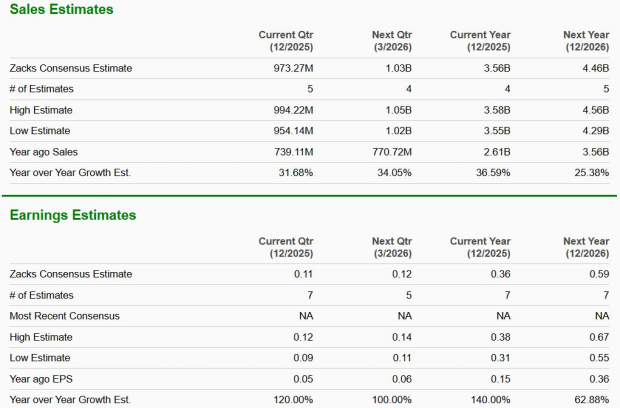Click the Year ago Sales row label

(x=43, y=152)
